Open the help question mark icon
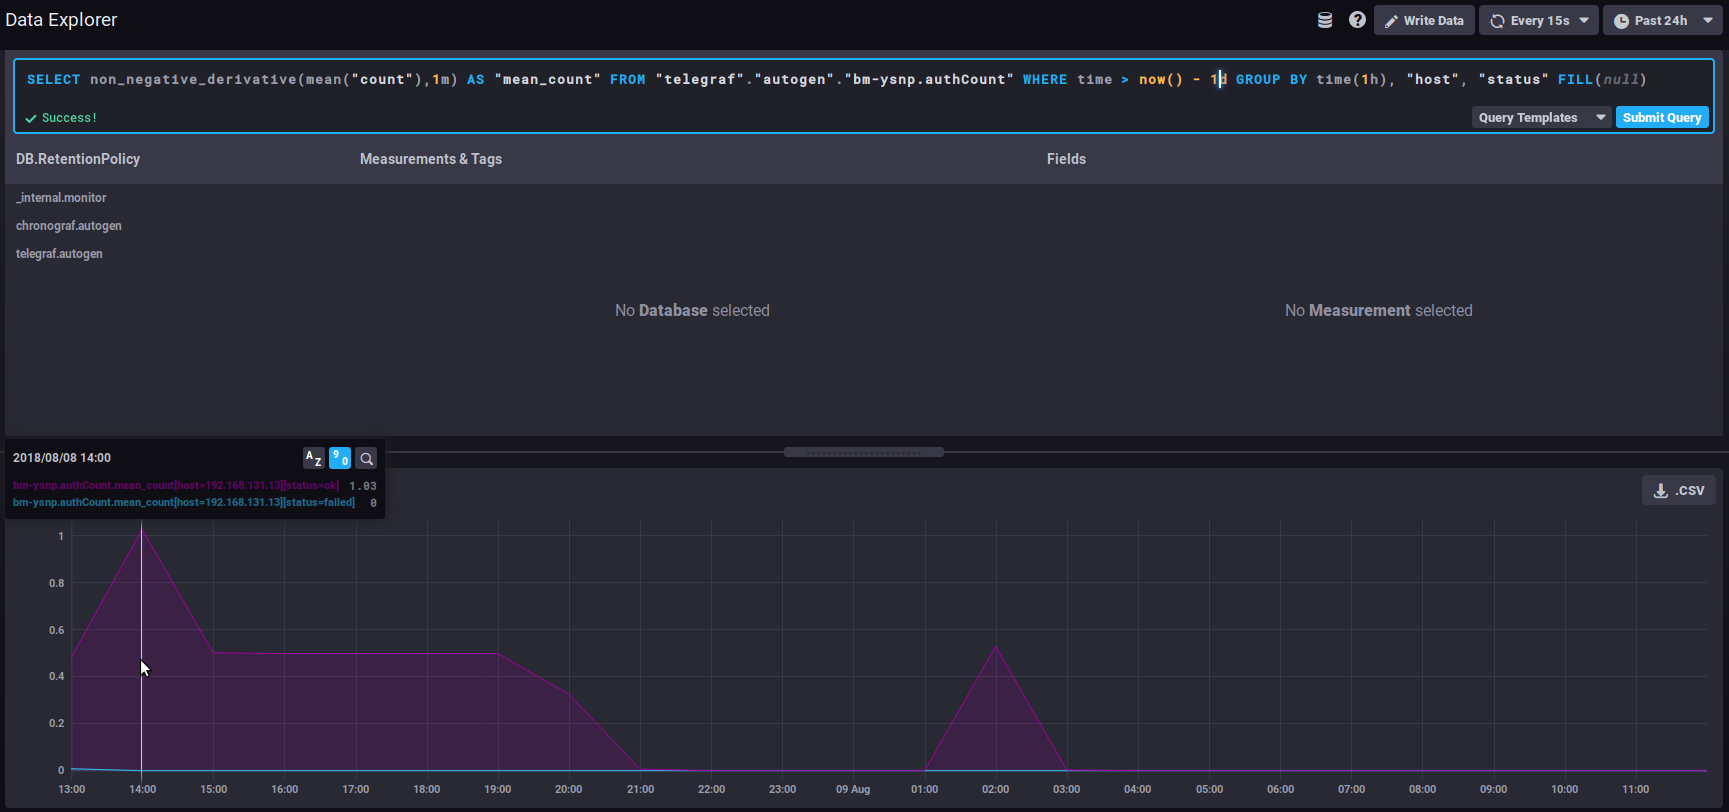The width and height of the screenshot is (1729, 812). [x=1357, y=20]
